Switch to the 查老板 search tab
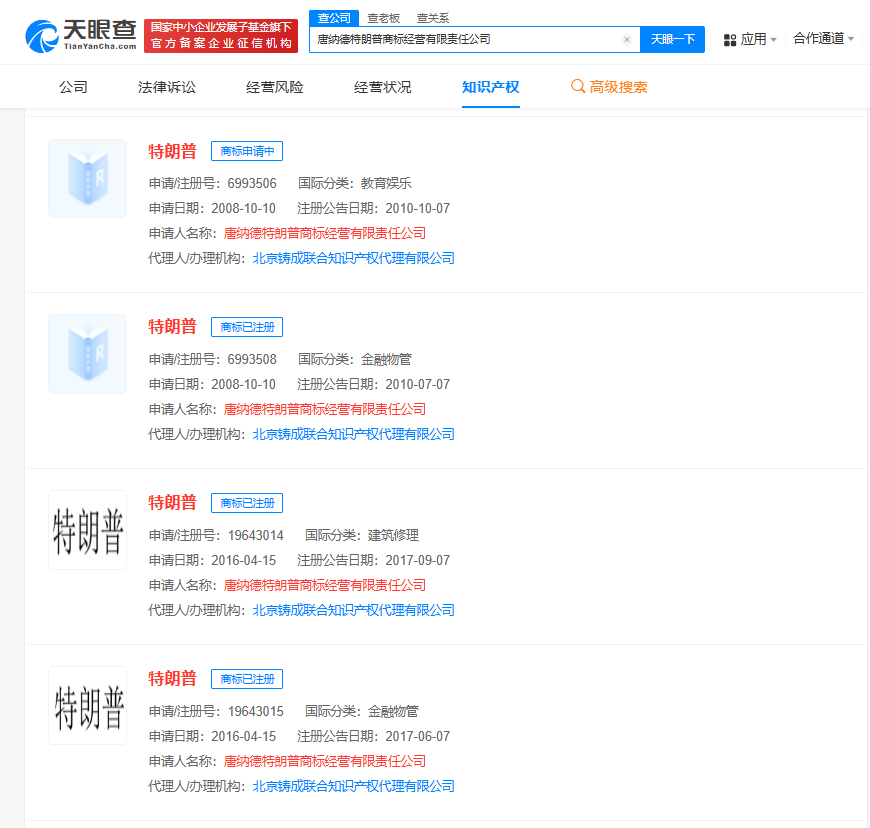 pos(383,18)
